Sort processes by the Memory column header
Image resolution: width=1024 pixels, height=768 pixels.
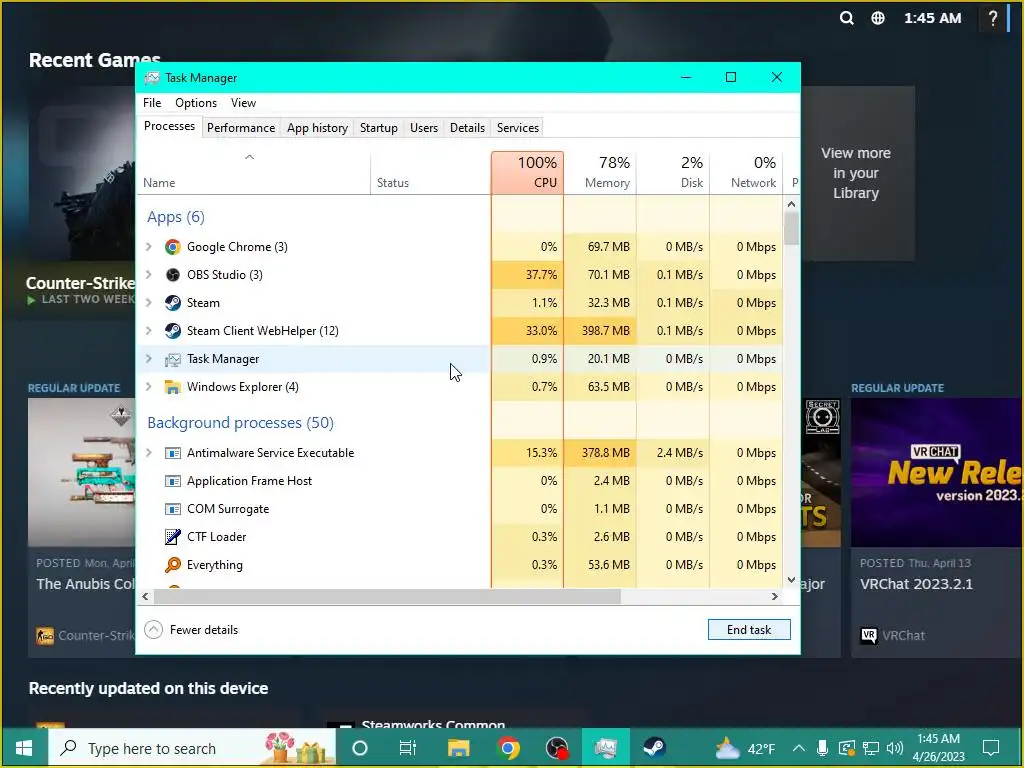pos(600,172)
